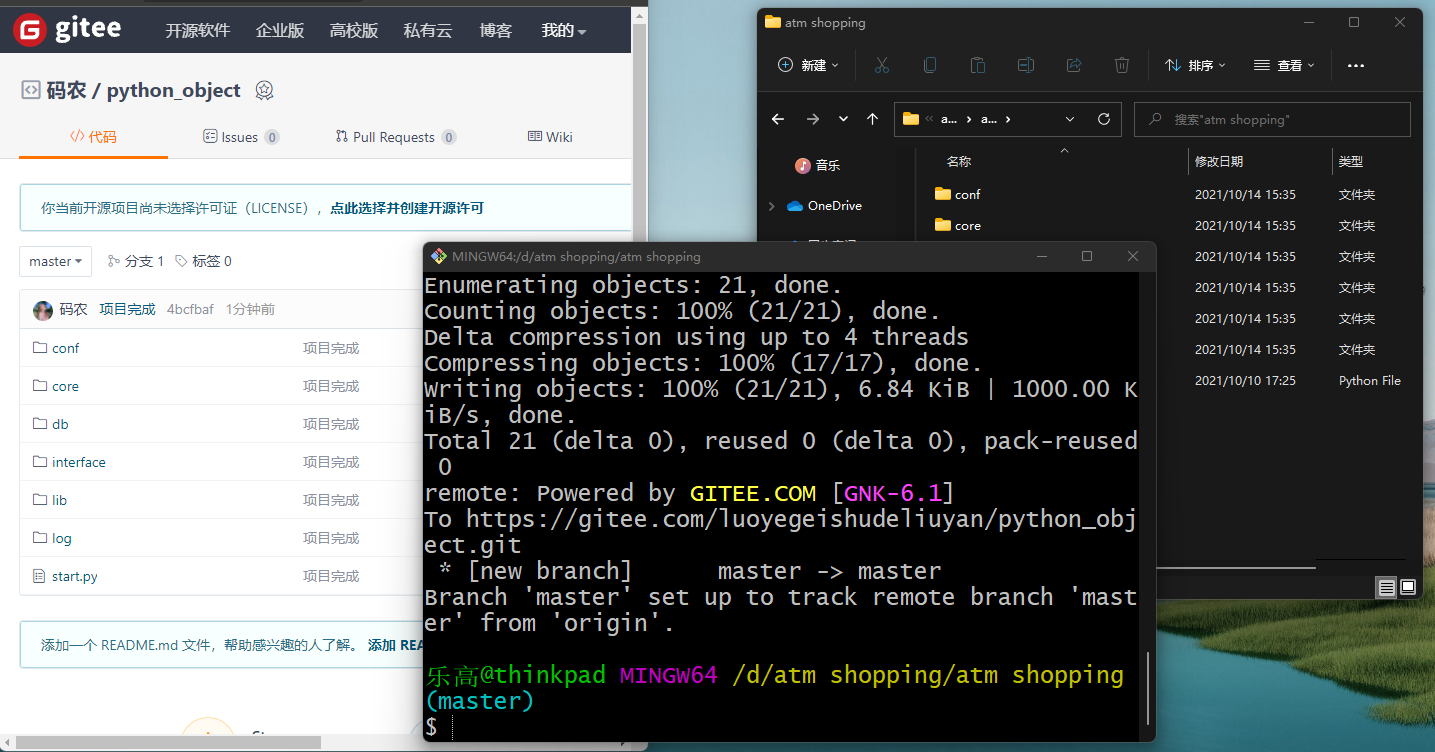Image resolution: width=1435 pixels, height=752 pixels.
Task: Open the 新建 dropdown in Explorer
Action: (x=808, y=65)
